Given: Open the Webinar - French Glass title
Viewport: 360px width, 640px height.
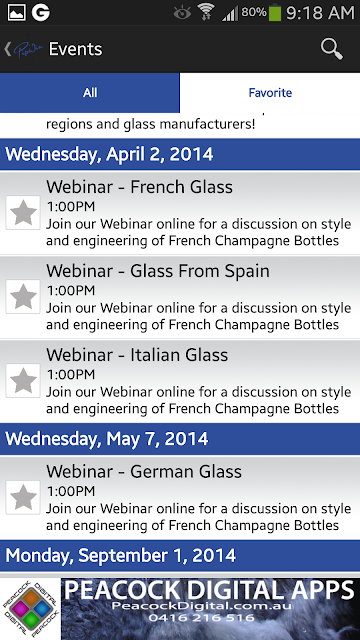Looking at the screenshot, I should 139,187.
